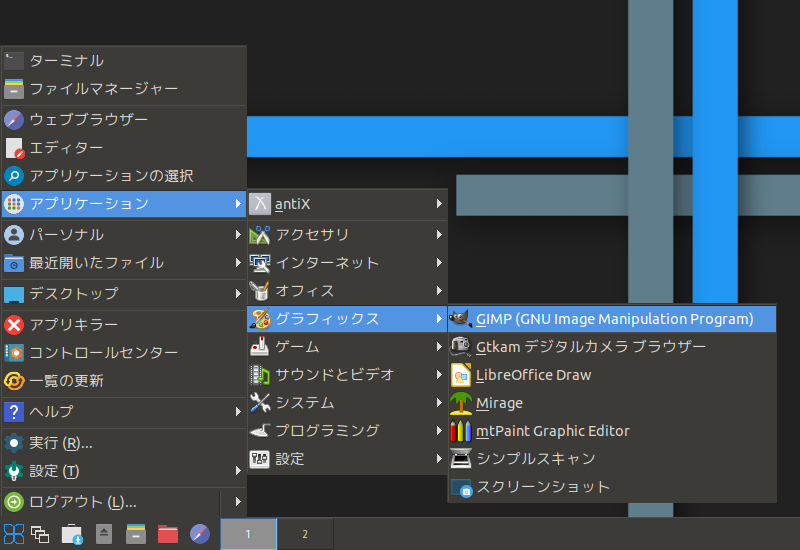Select the アクセサリ category label

[x=312, y=235]
